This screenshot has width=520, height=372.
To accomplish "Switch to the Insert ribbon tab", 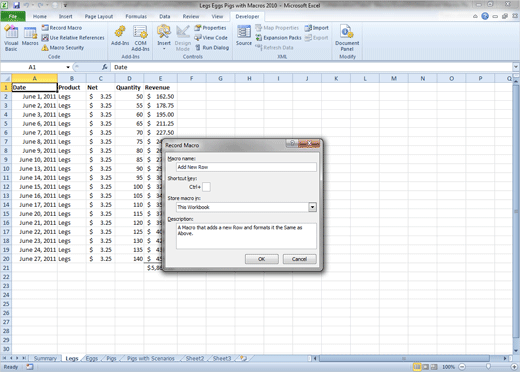I will (65, 16).
